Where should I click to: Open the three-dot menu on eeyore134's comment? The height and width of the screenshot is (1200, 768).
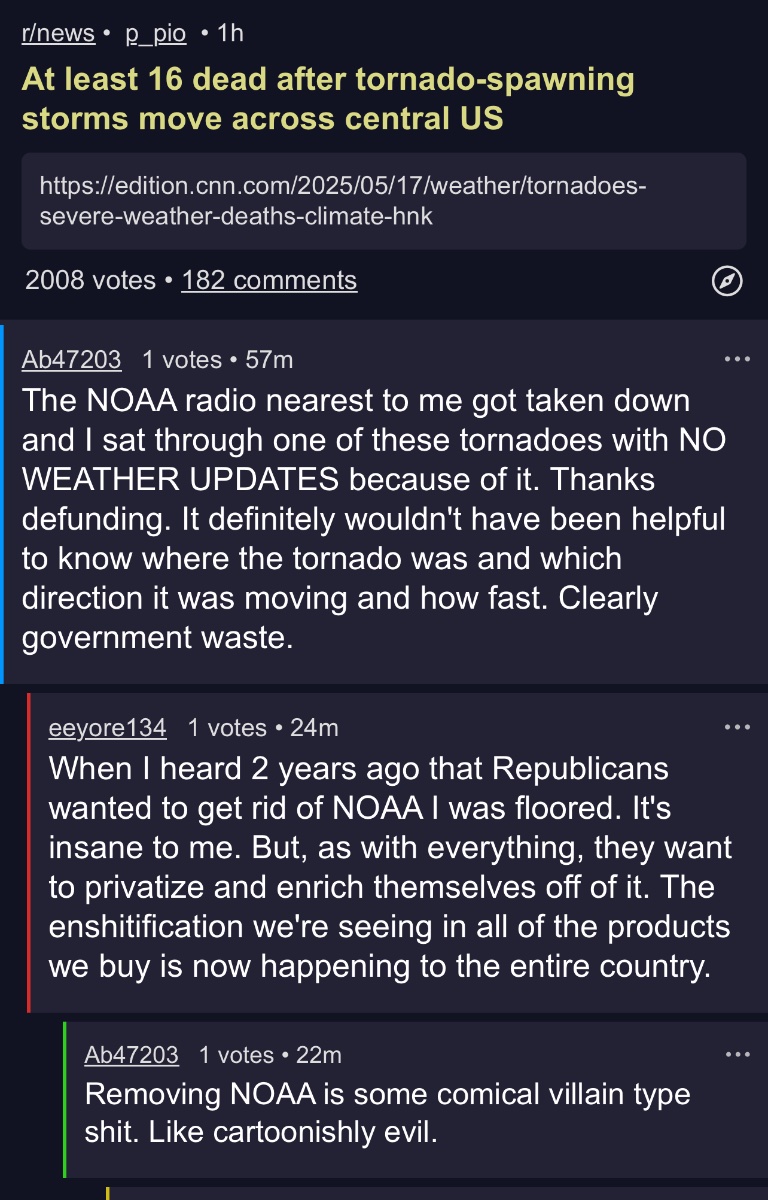coord(736,727)
